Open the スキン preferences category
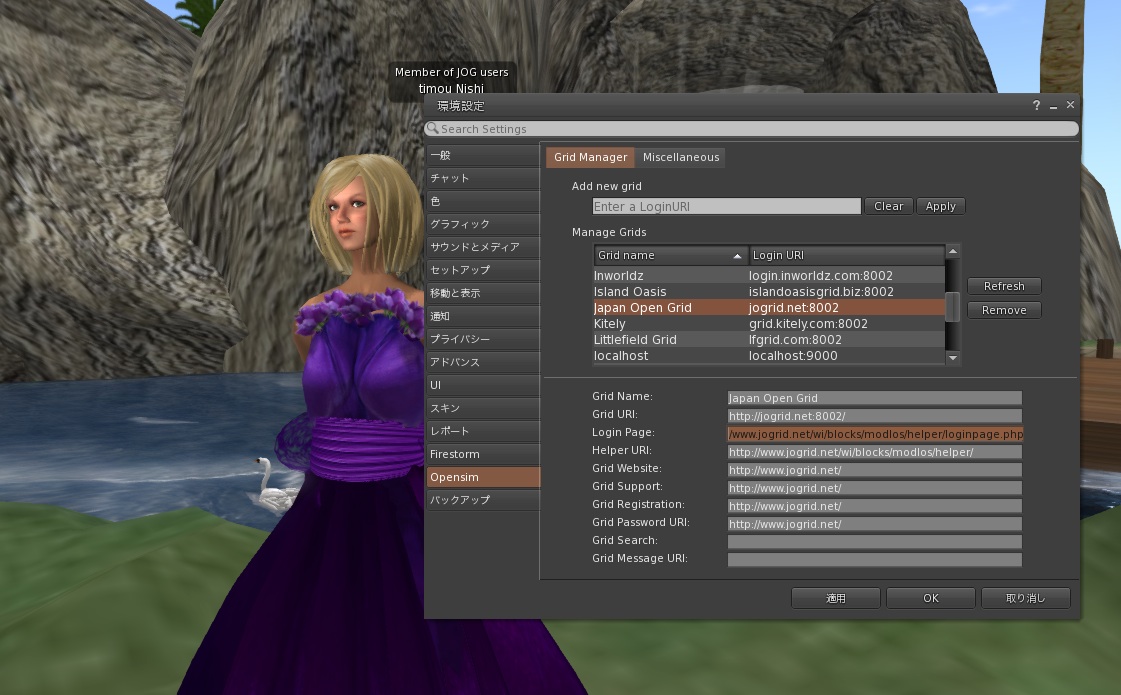Screen dimensions: 1121x695 coord(483,408)
